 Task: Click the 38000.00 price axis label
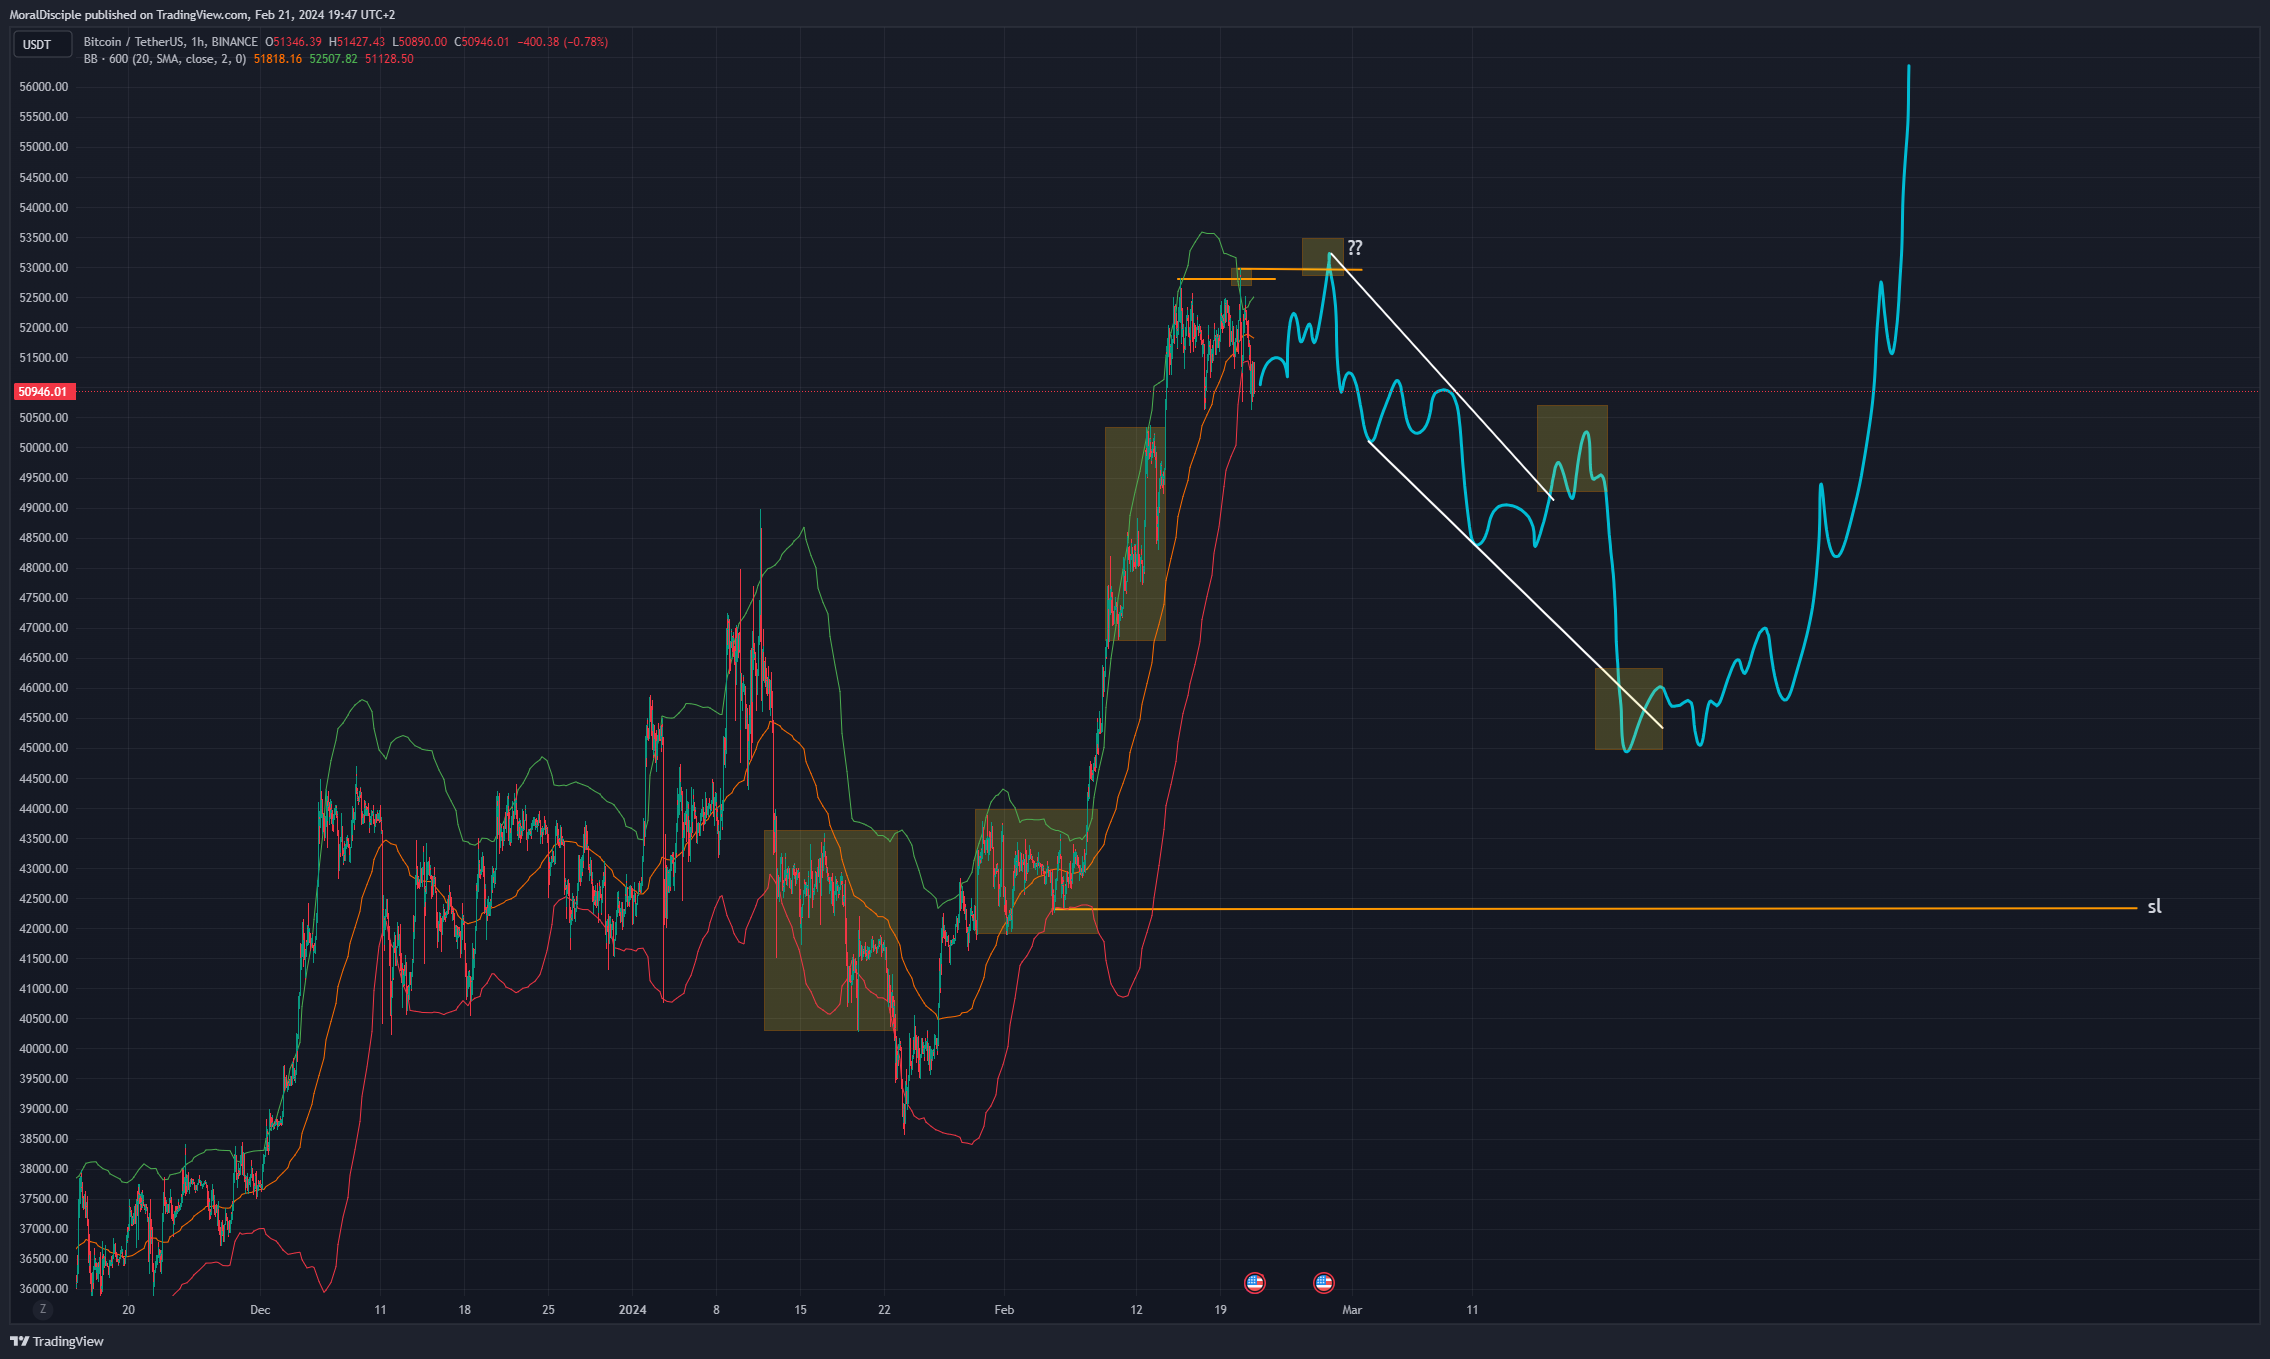tap(44, 1169)
